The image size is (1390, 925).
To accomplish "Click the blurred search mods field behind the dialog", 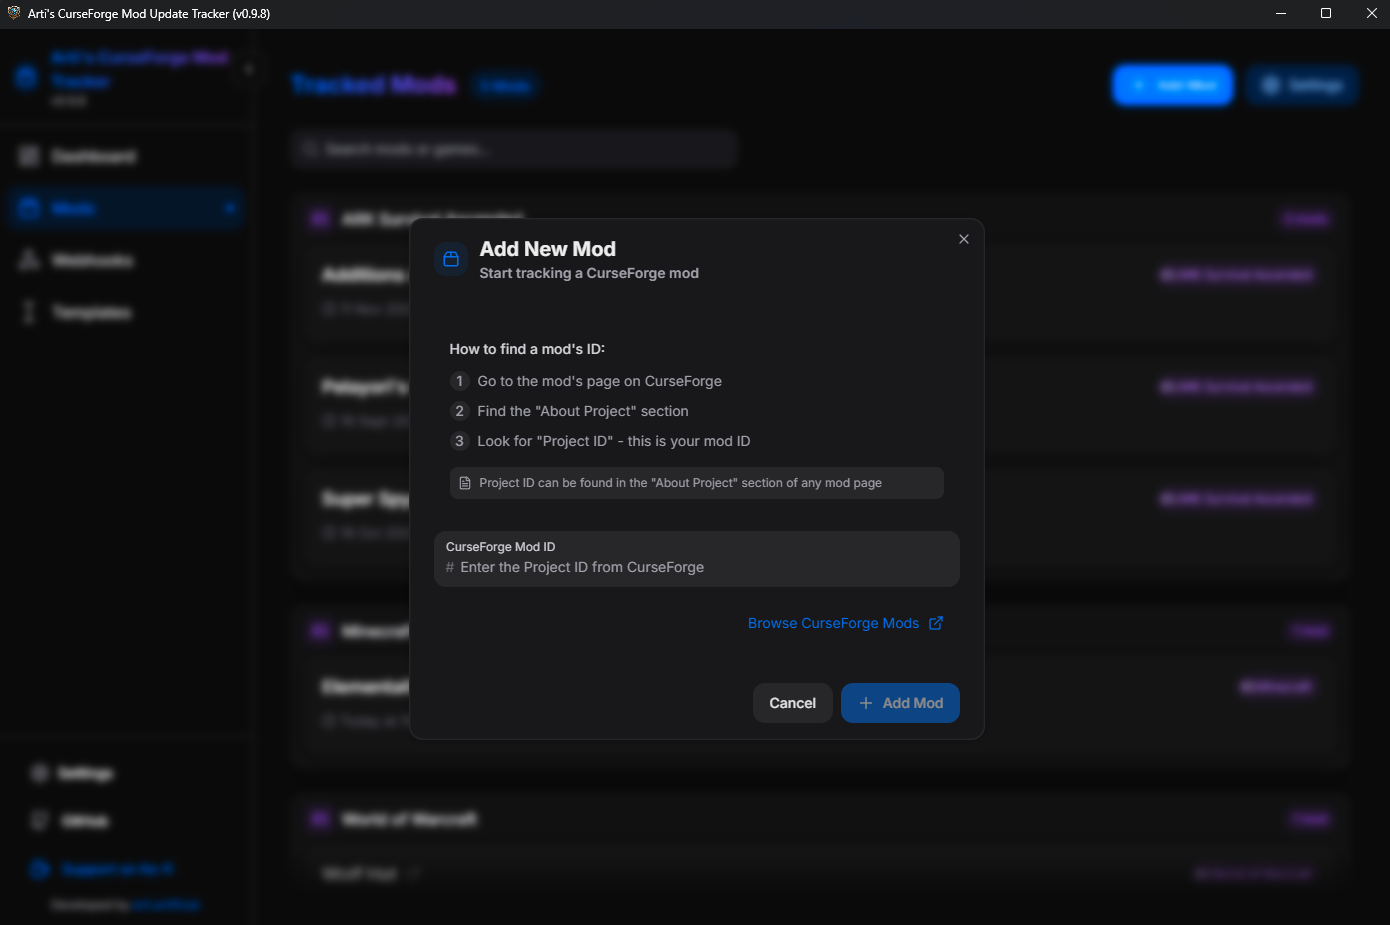I will (515, 149).
